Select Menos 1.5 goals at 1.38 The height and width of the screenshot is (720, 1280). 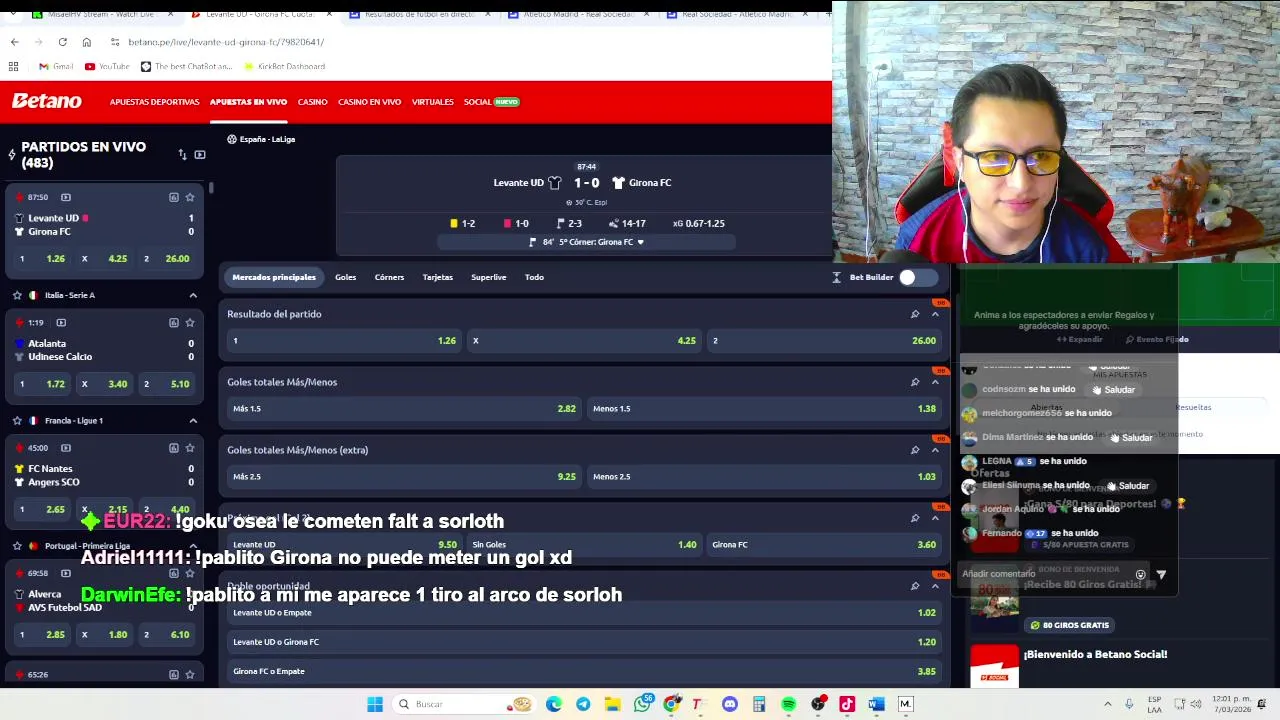coord(765,409)
